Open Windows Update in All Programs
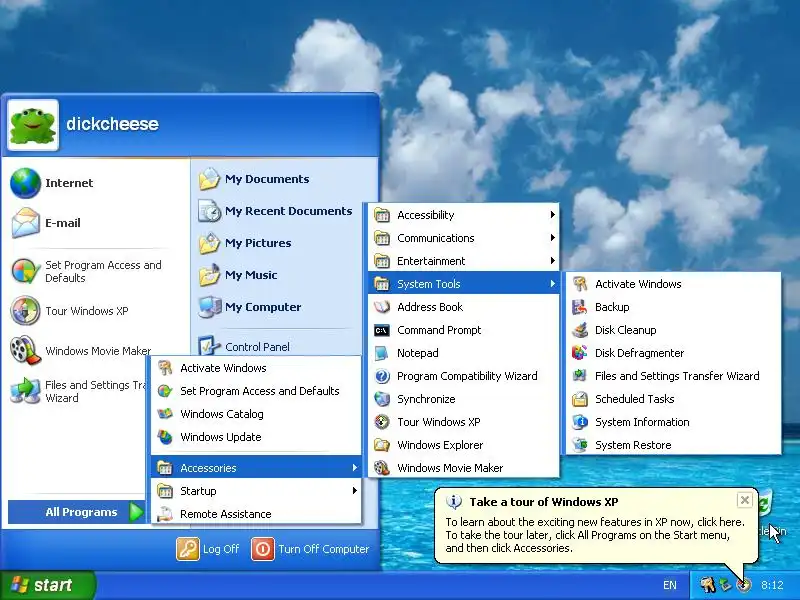The height and width of the screenshot is (600, 800). [256, 437]
